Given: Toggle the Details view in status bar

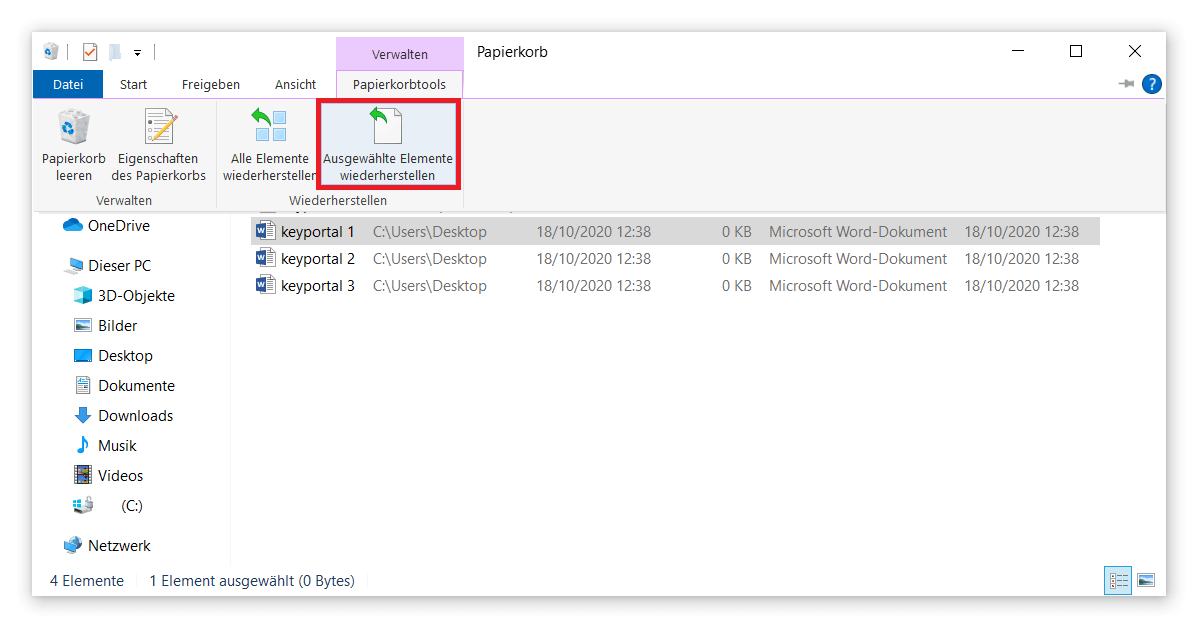Looking at the screenshot, I should (1117, 580).
